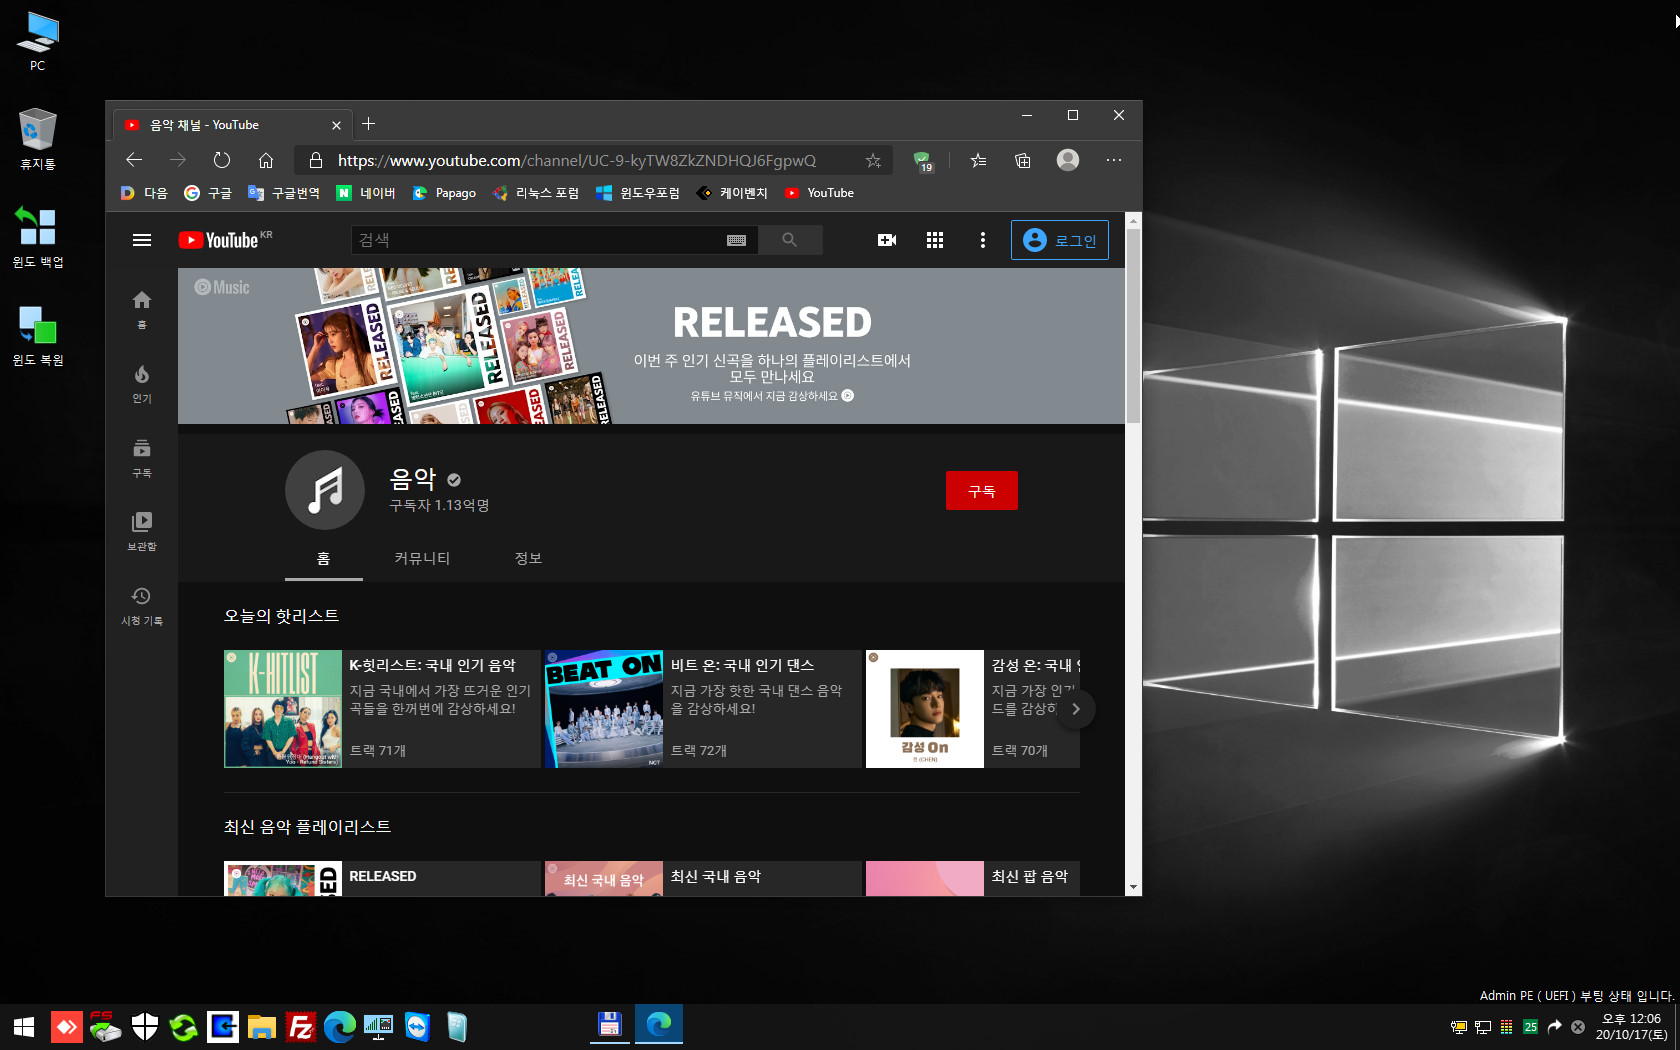
Task: Open the 감성 On playlist thumbnail
Action: pyautogui.click(x=925, y=709)
